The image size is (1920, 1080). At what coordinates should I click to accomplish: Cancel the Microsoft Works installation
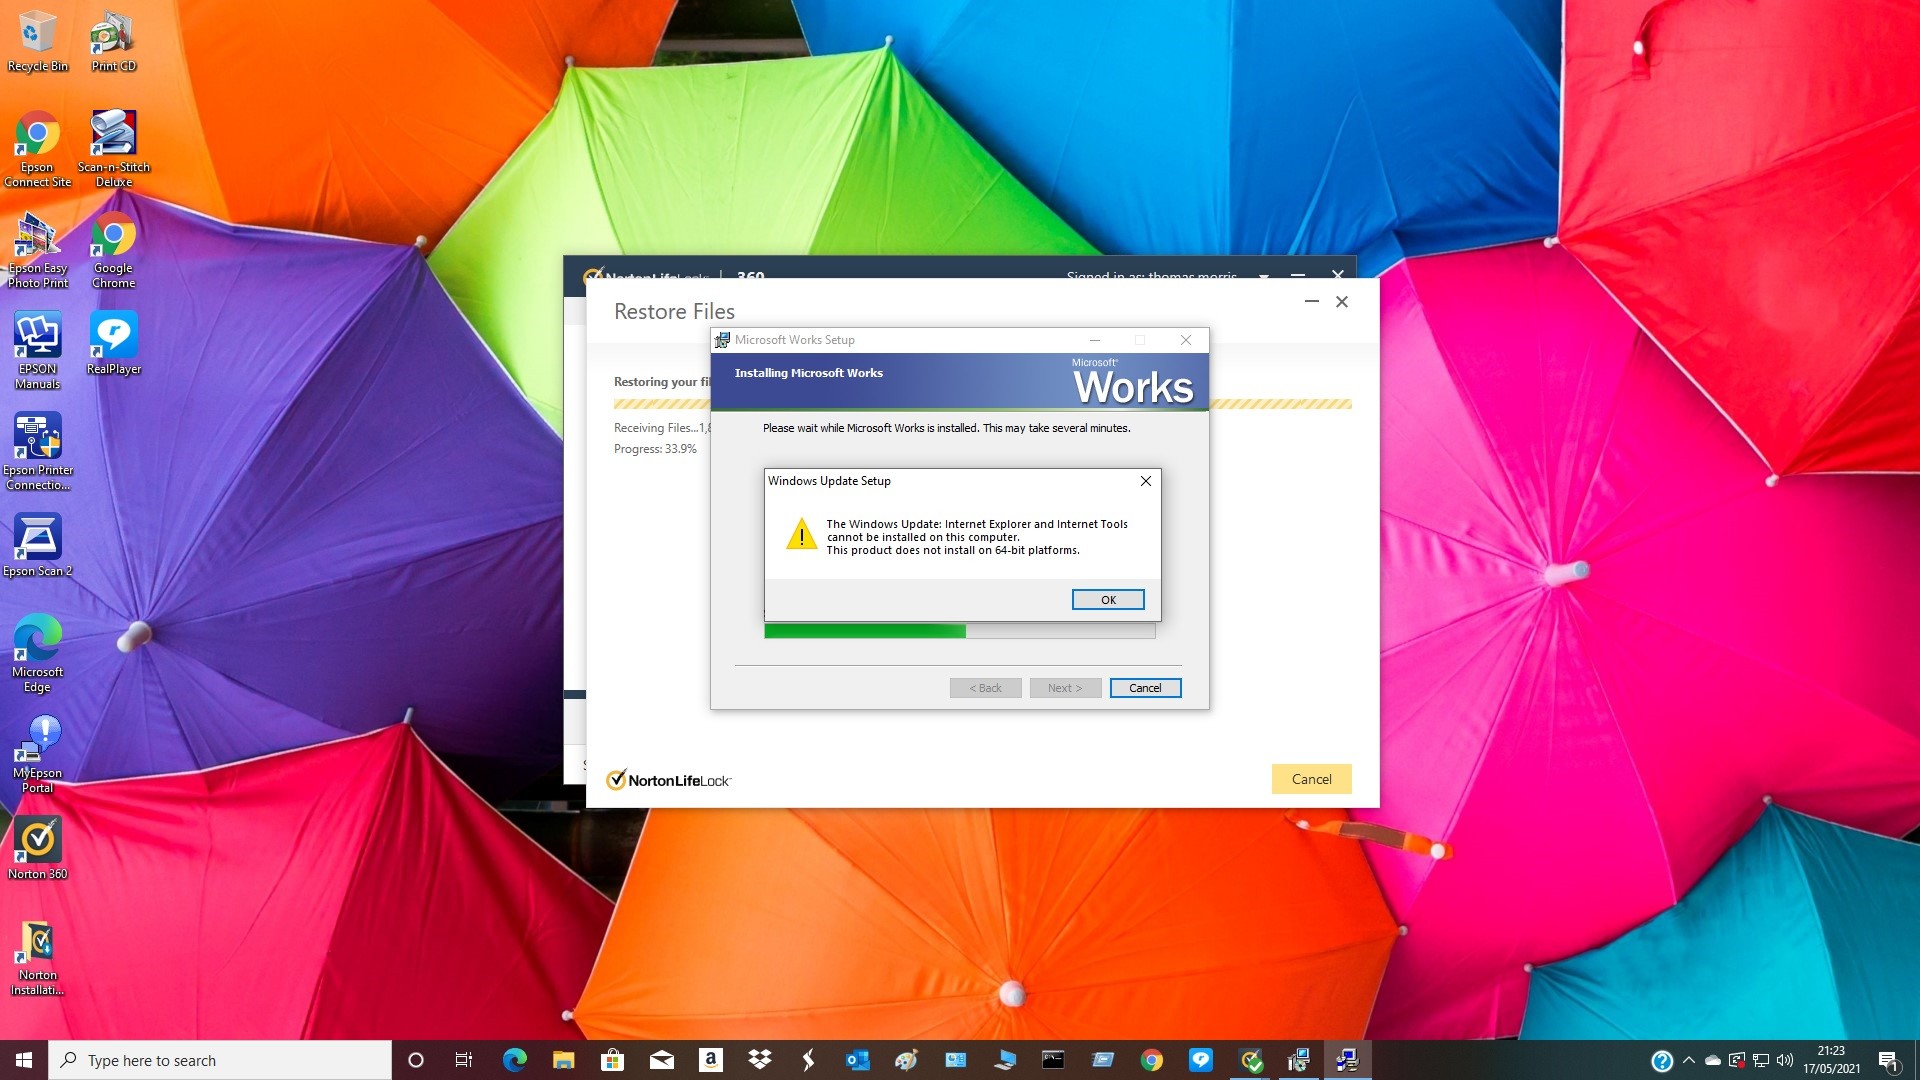click(1145, 688)
